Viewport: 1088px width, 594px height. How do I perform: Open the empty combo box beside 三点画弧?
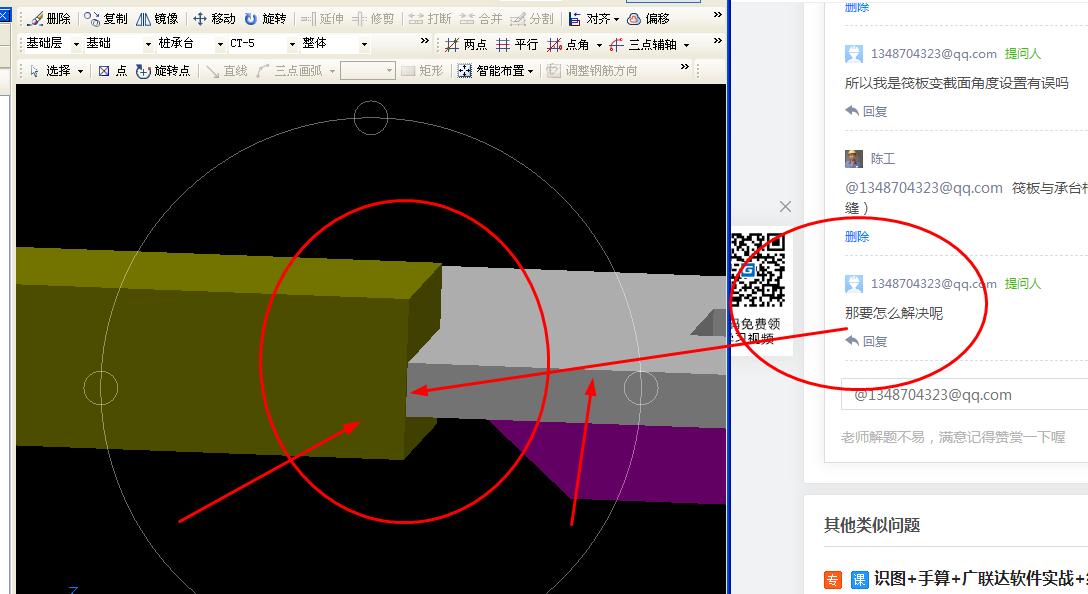click(x=368, y=71)
